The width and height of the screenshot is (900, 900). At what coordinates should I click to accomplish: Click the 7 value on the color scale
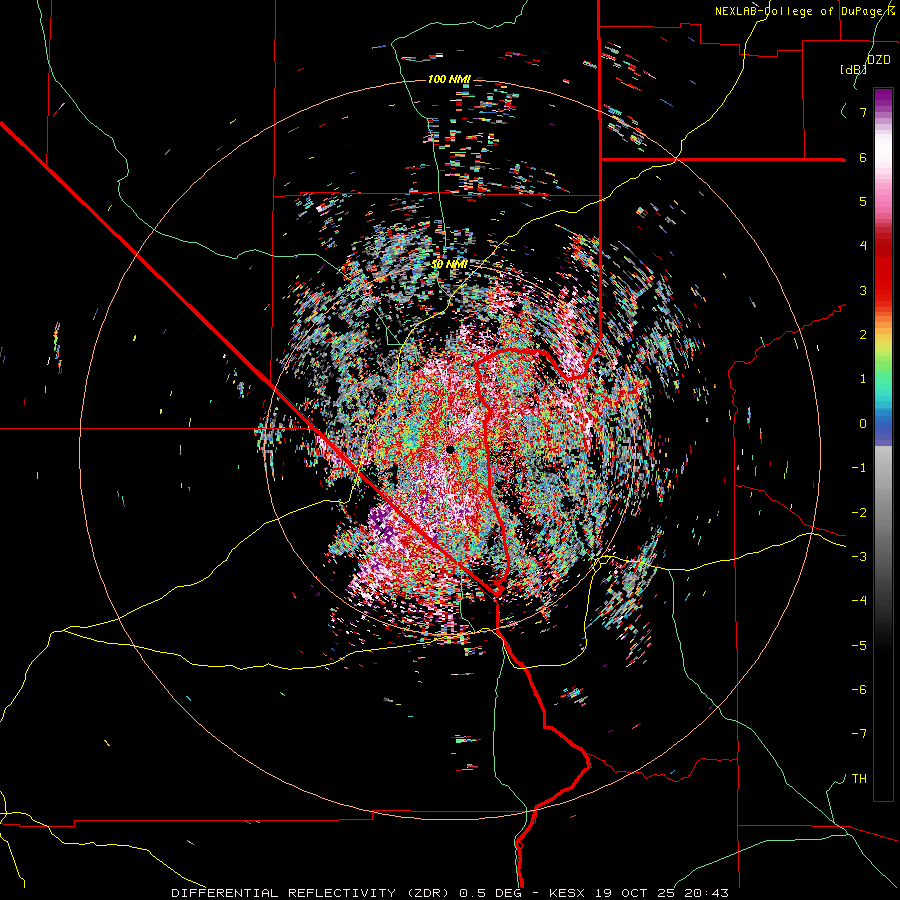click(863, 112)
